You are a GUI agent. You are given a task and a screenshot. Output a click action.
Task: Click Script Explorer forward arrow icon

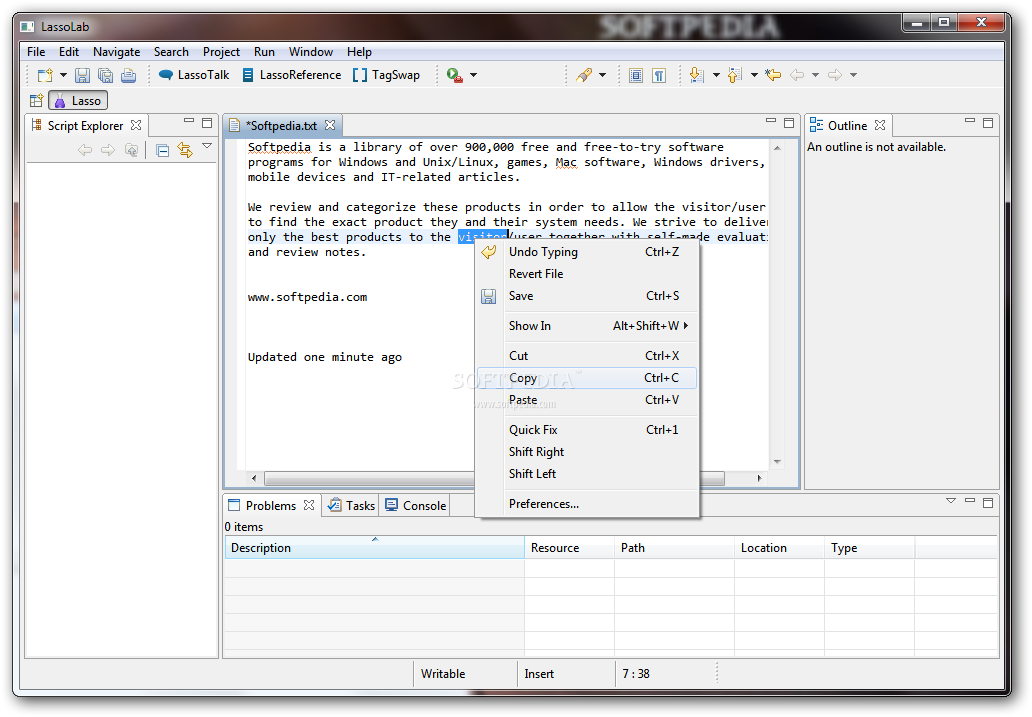[108, 150]
